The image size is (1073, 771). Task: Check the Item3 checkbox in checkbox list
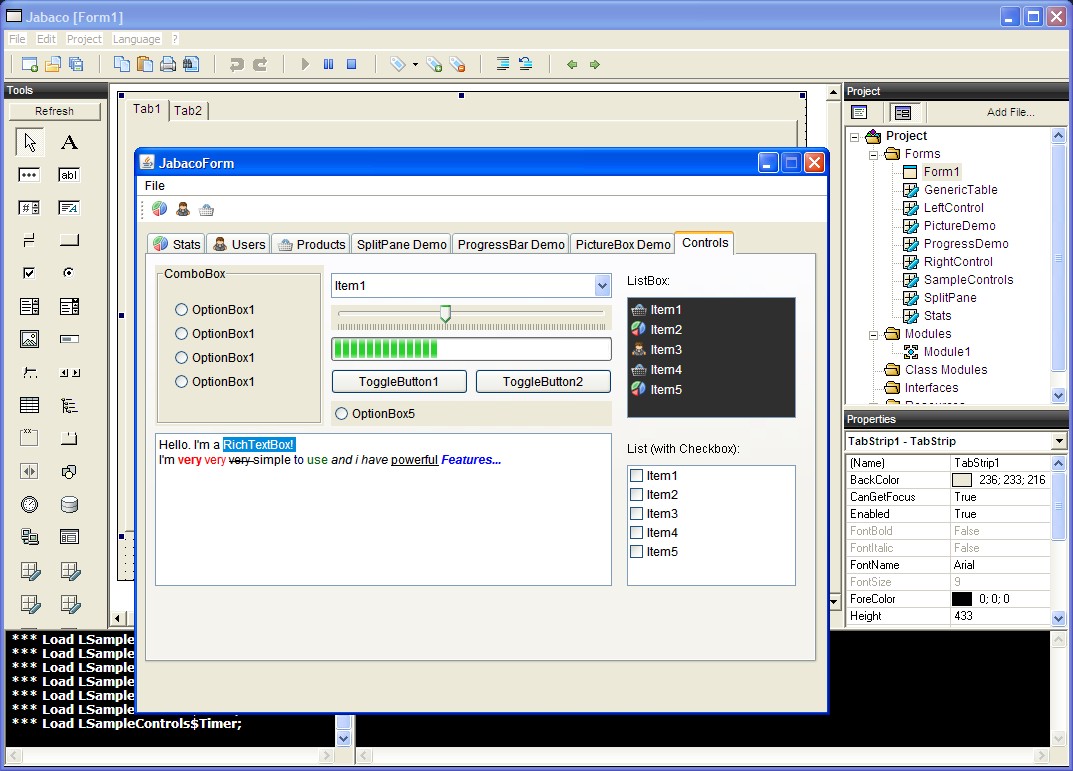[x=636, y=514]
